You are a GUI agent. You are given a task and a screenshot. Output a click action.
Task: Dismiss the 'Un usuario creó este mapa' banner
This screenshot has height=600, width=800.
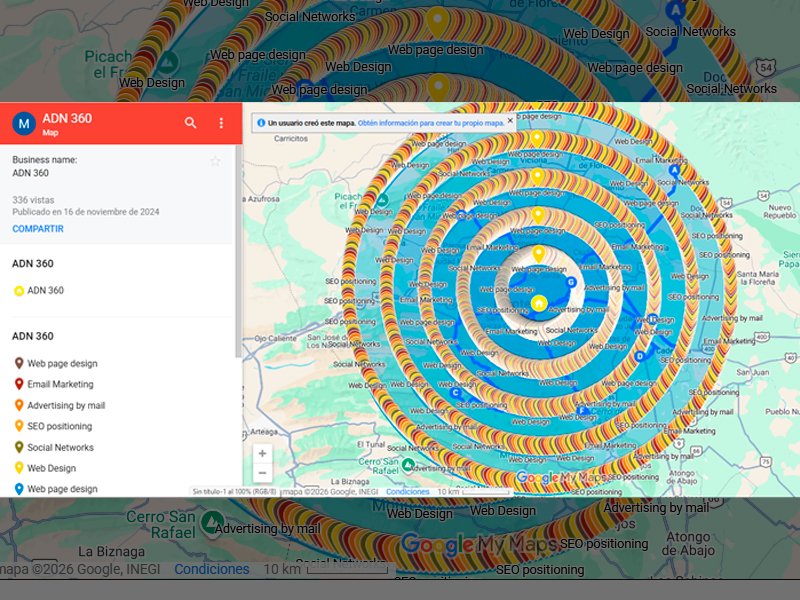(x=510, y=120)
